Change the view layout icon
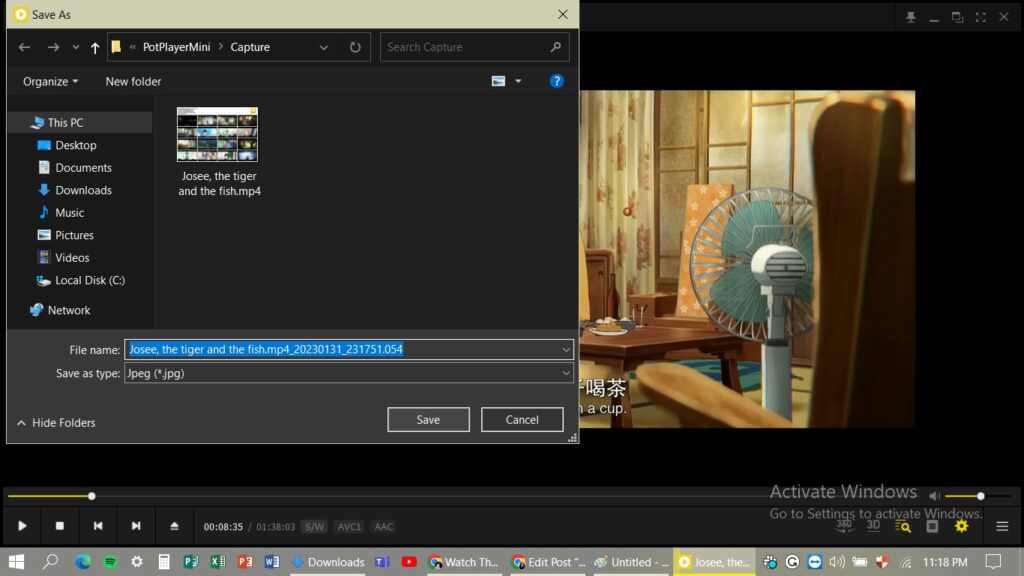 pos(498,81)
